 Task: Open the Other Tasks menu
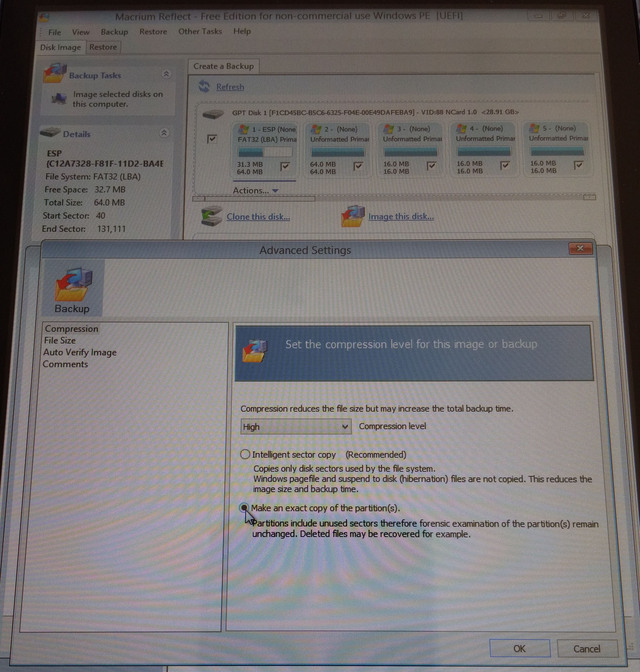(x=200, y=31)
